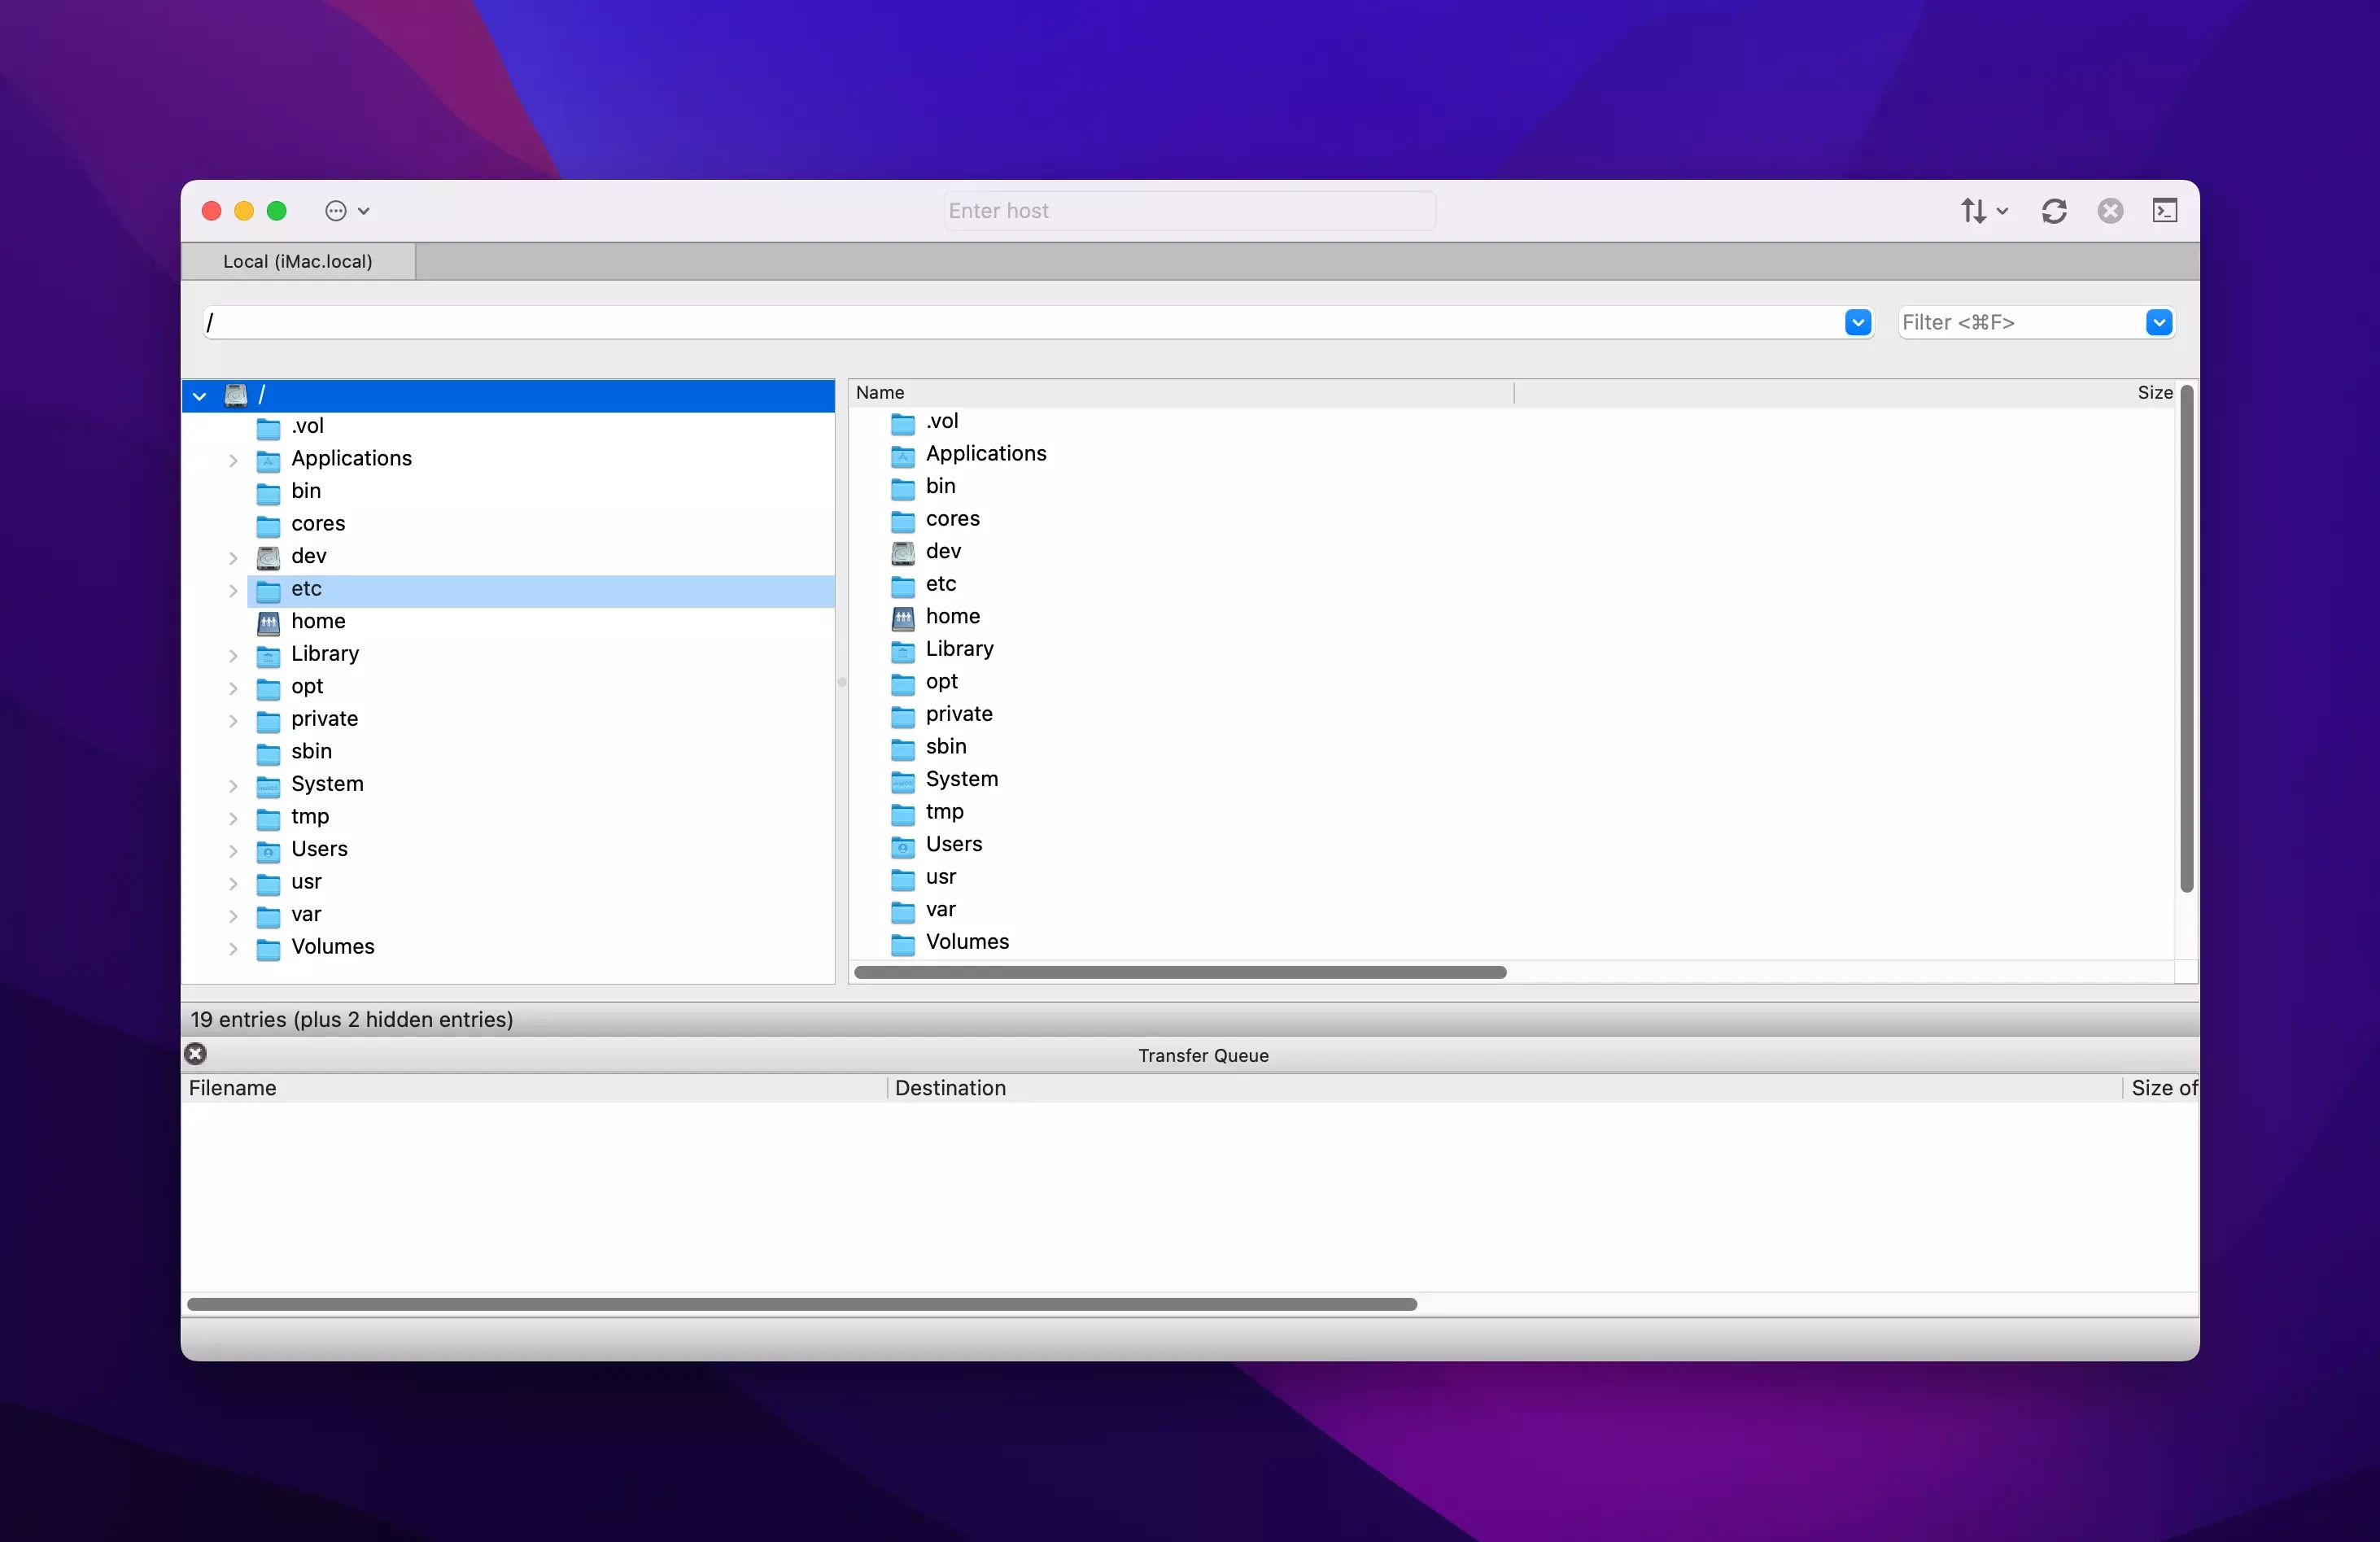
Task: Click Applications folder icon in file list
Action: pyautogui.click(x=902, y=455)
